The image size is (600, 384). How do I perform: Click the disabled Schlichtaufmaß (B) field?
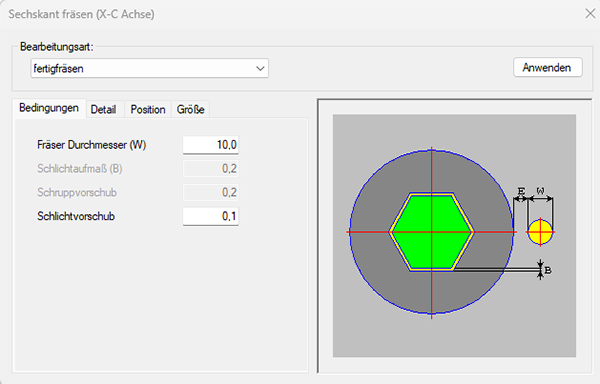tap(211, 169)
